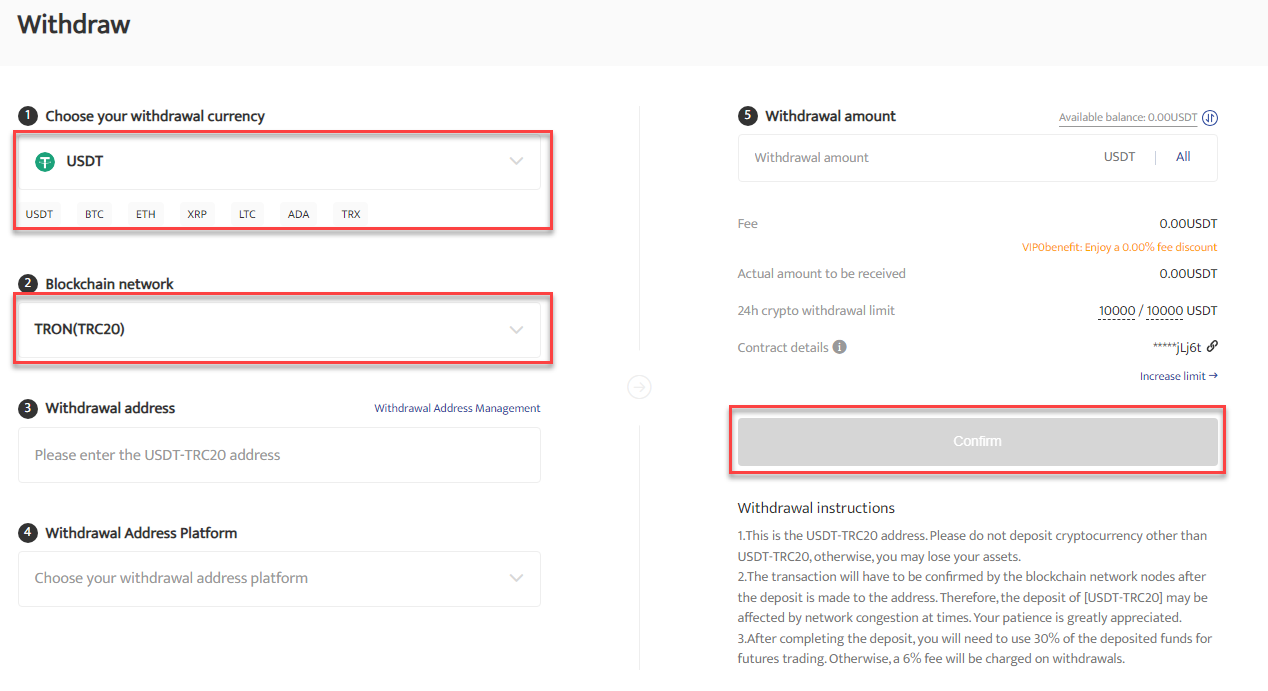Click All to withdraw full balance

tap(1183, 157)
